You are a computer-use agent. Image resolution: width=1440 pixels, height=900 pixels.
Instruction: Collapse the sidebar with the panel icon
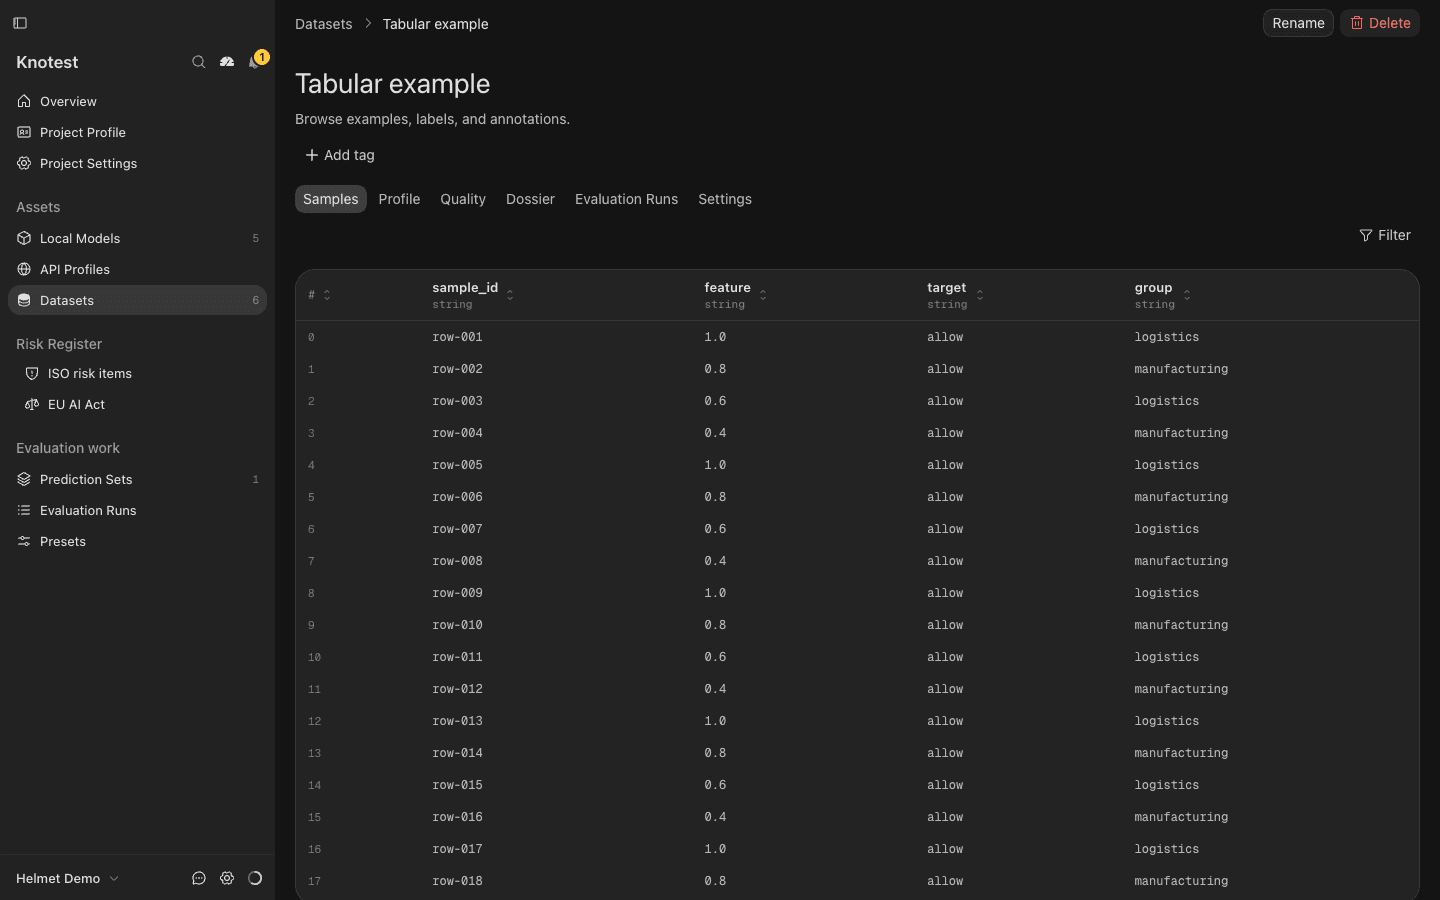pyautogui.click(x=20, y=23)
